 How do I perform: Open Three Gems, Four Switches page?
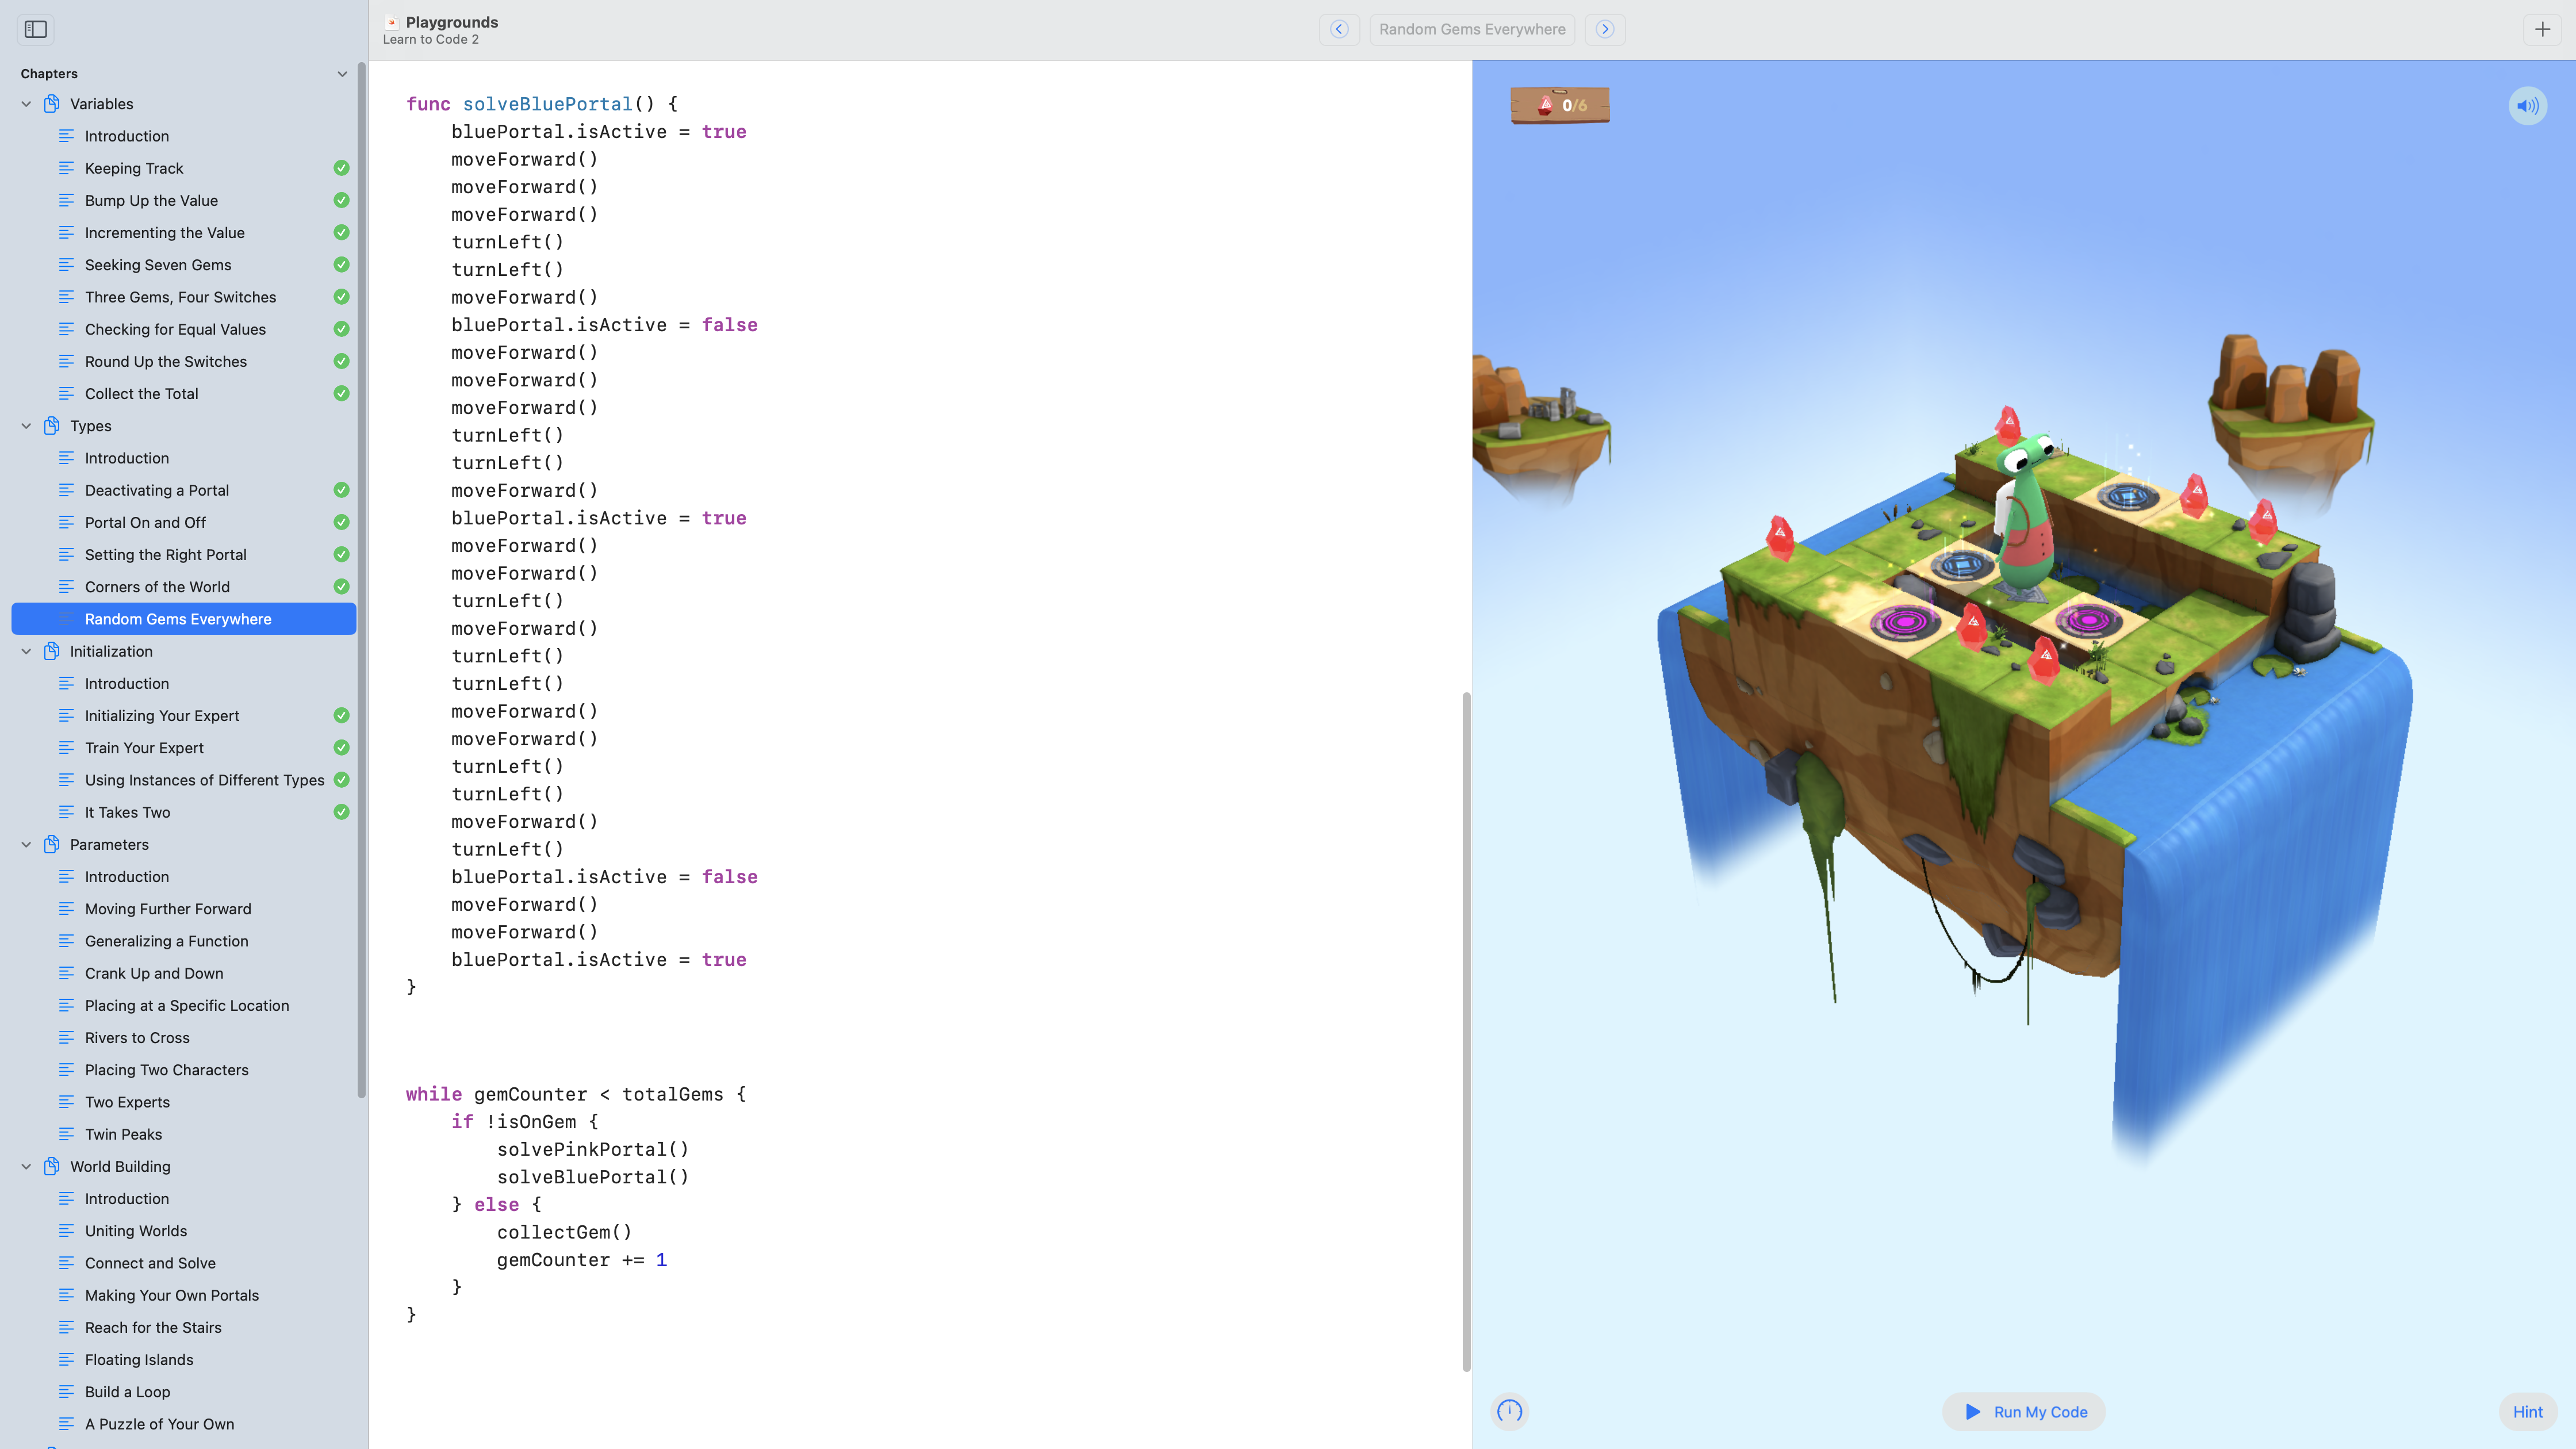pos(184,297)
